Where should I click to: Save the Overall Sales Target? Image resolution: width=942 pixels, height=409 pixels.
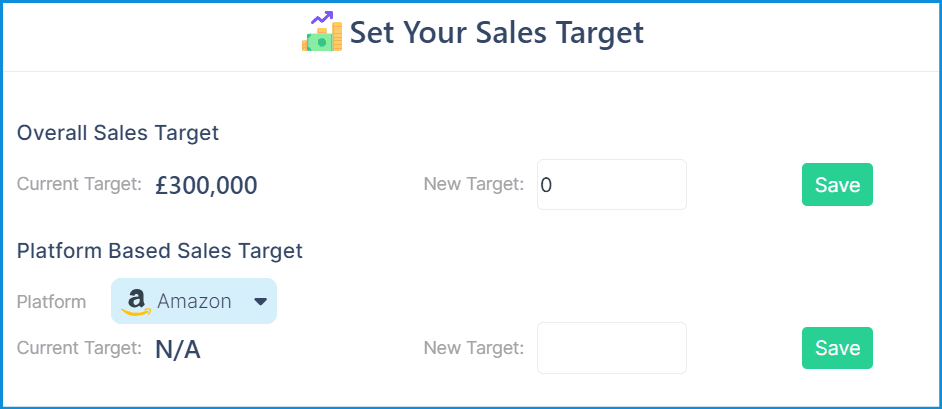[837, 184]
